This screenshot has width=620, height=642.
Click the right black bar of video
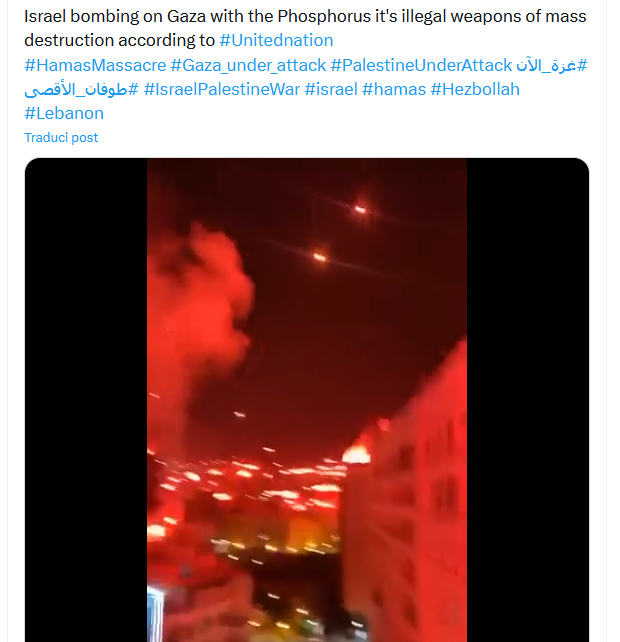tap(527, 400)
